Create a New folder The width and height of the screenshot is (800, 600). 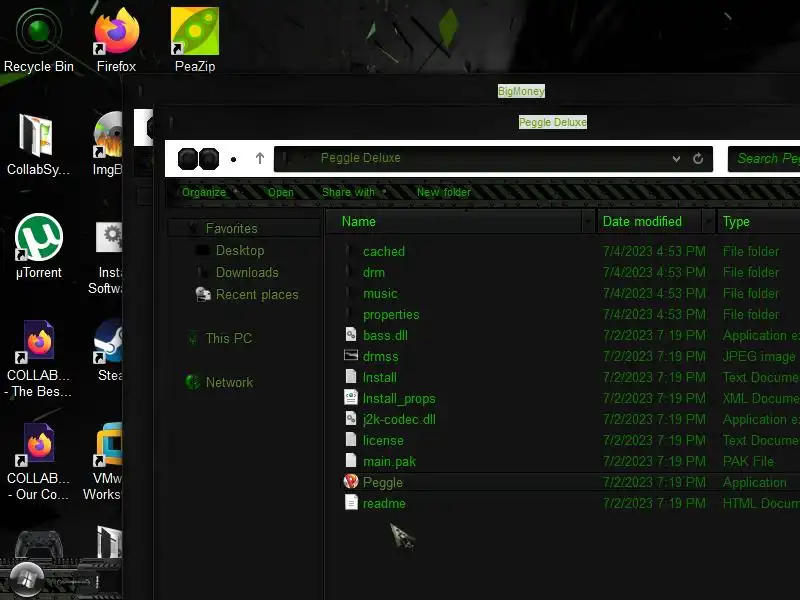[443, 192]
